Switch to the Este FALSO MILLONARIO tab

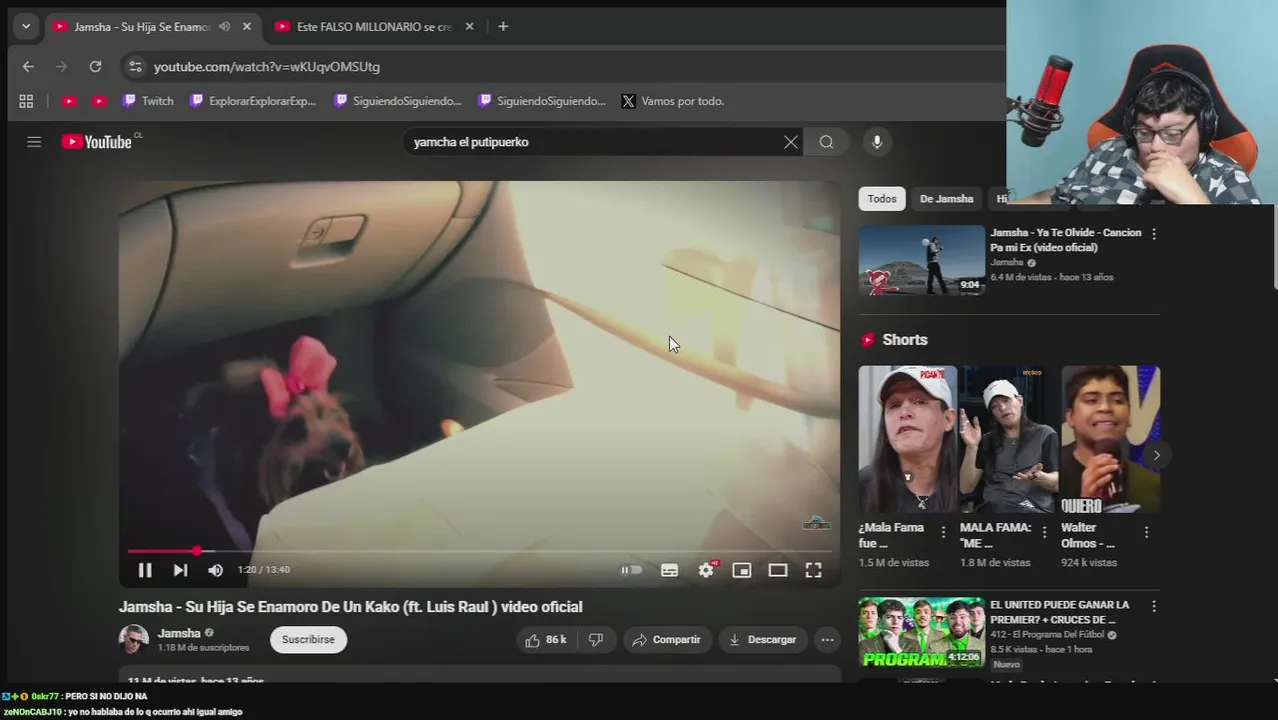tap(375, 27)
